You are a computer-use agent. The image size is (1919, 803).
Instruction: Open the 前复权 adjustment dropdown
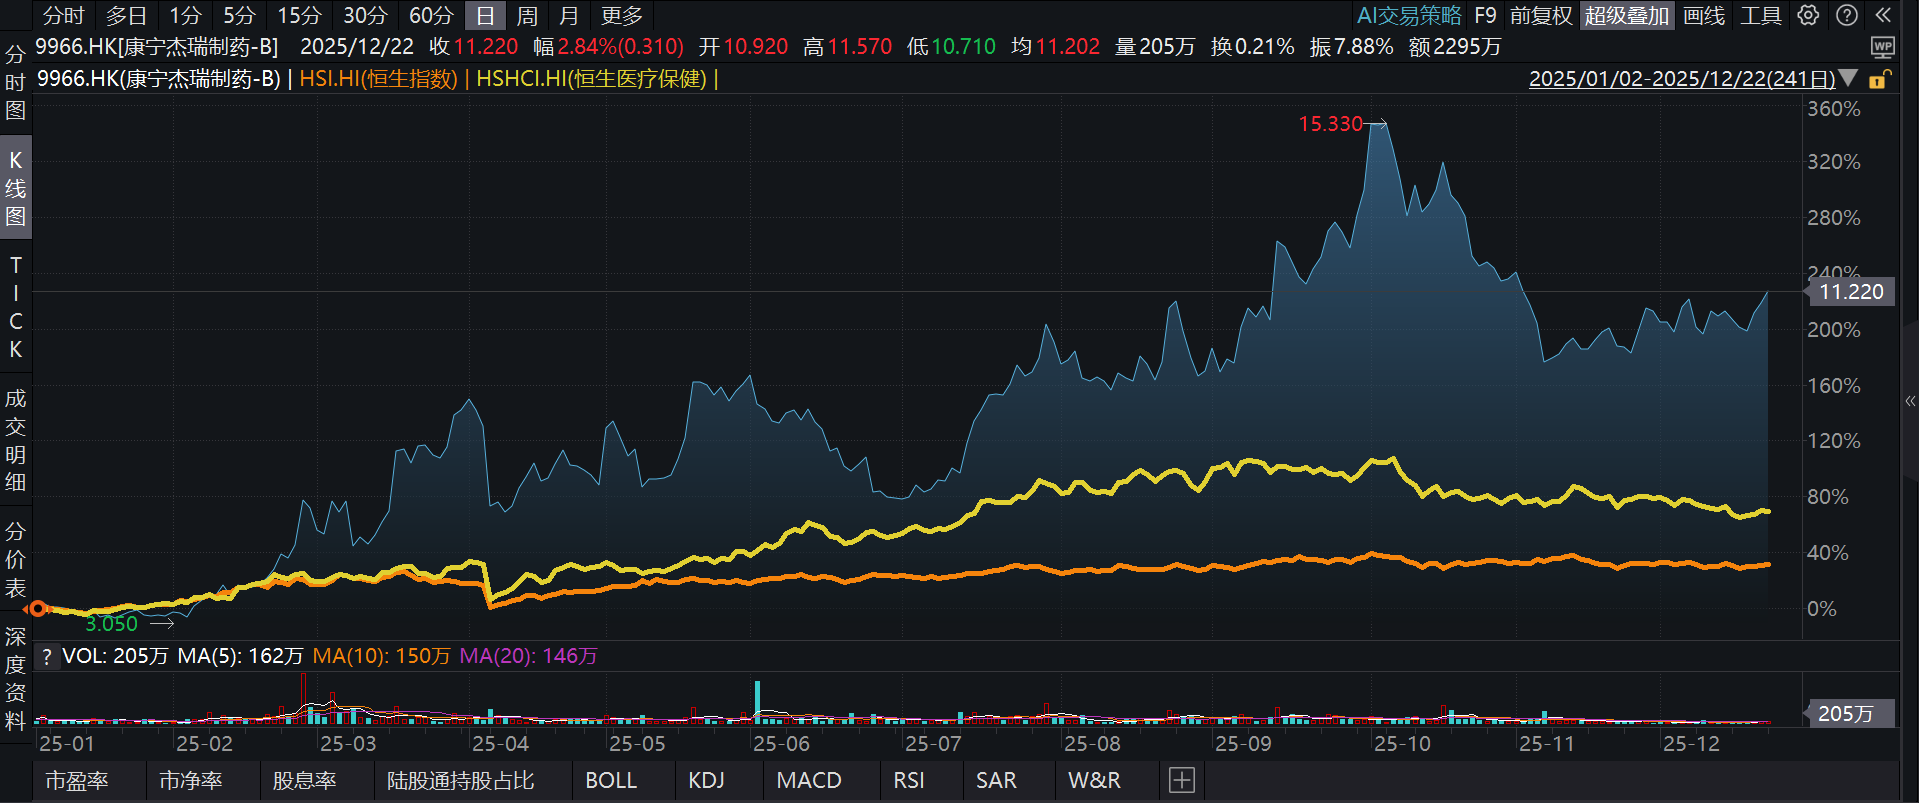1540,15
